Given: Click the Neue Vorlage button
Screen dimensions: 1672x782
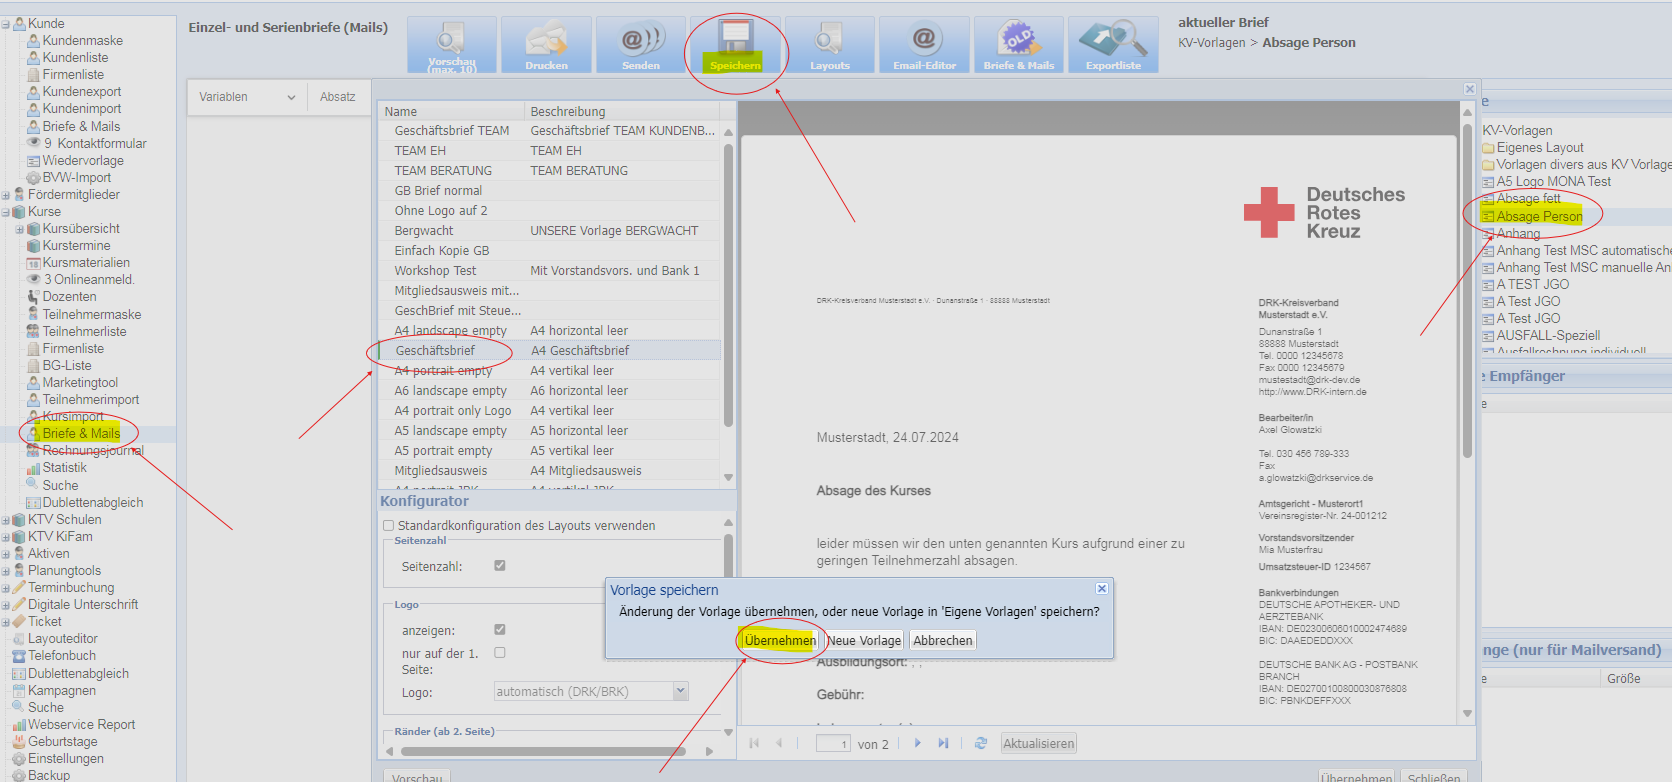Looking at the screenshot, I should (x=864, y=641).
